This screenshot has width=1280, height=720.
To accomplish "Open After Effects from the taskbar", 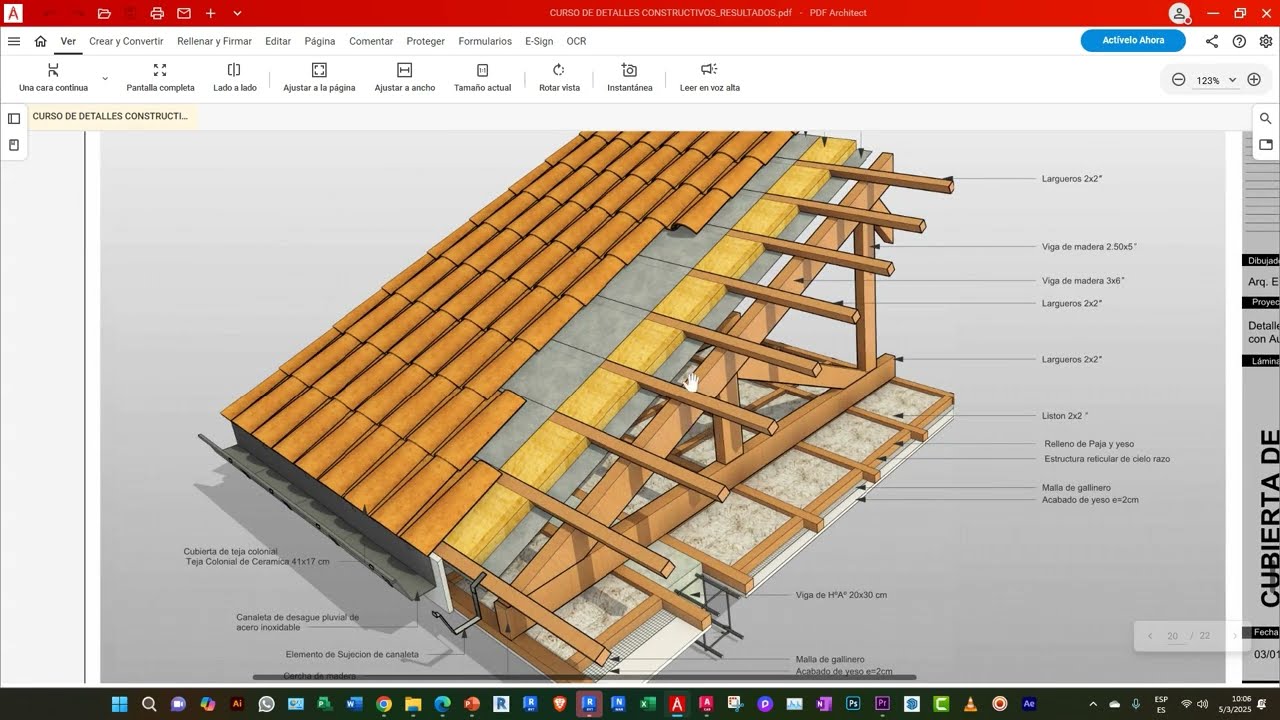I will [1029, 704].
